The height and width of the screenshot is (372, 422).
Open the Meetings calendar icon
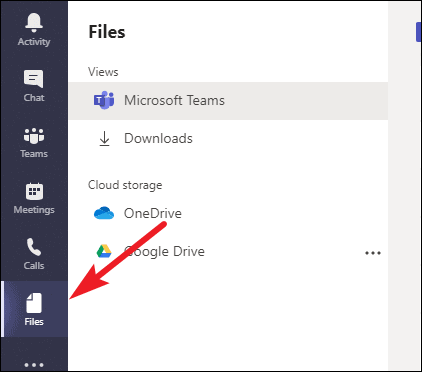pyautogui.click(x=34, y=191)
